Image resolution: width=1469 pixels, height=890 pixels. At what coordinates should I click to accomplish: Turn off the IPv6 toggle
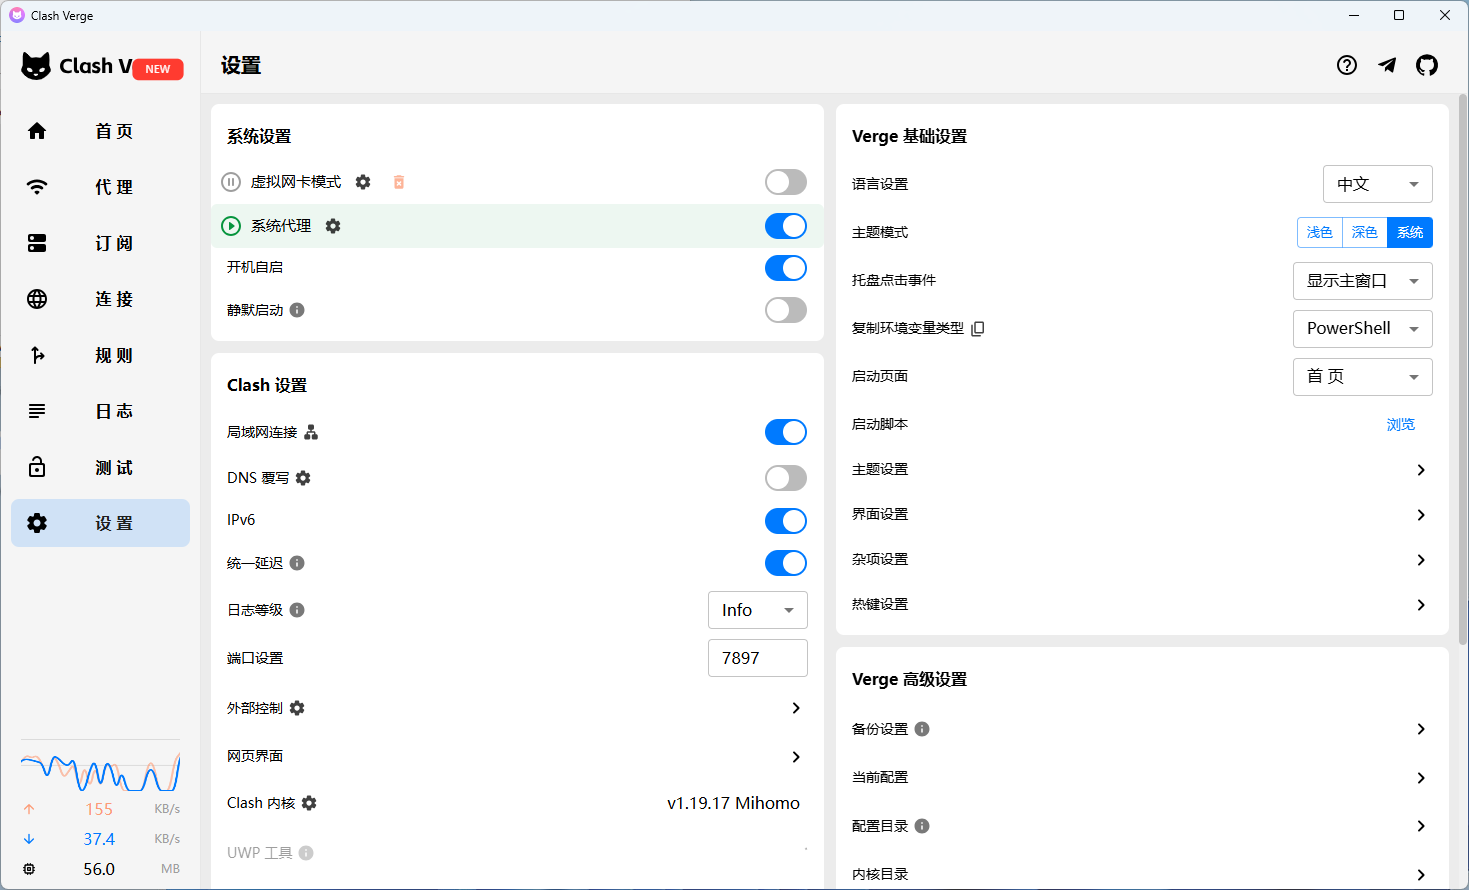[x=785, y=521]
